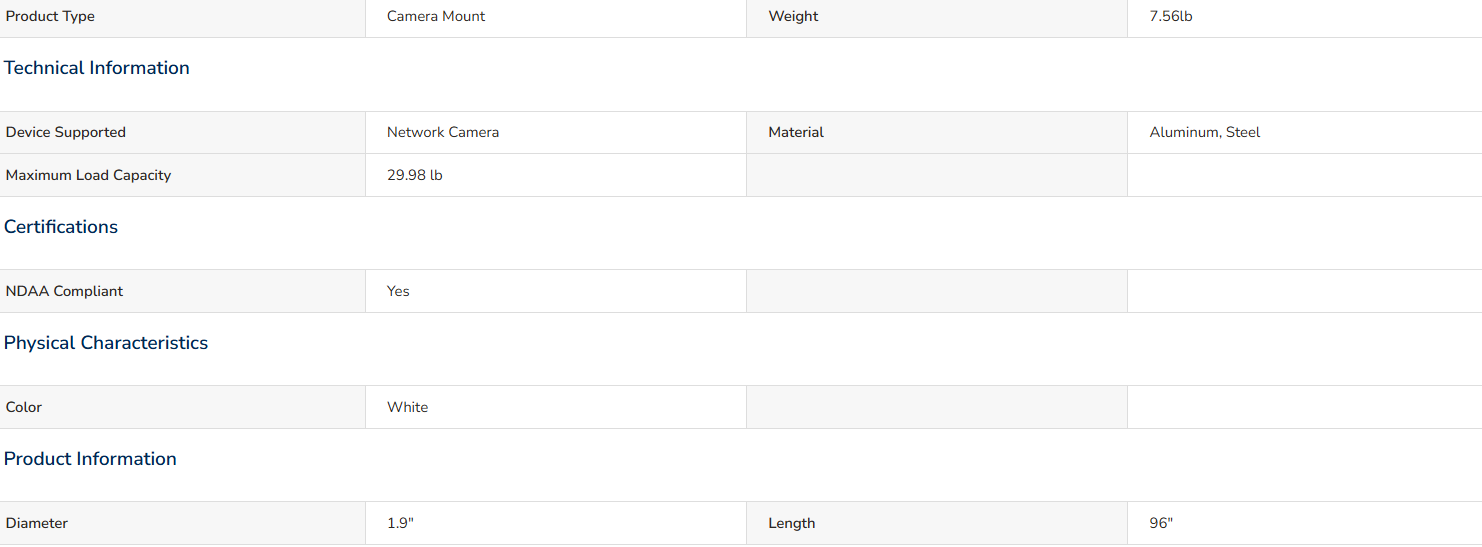Select the Length value 96"
Image resolution: width=1482 pixels, height=547 pixels.
point(1161,524)
